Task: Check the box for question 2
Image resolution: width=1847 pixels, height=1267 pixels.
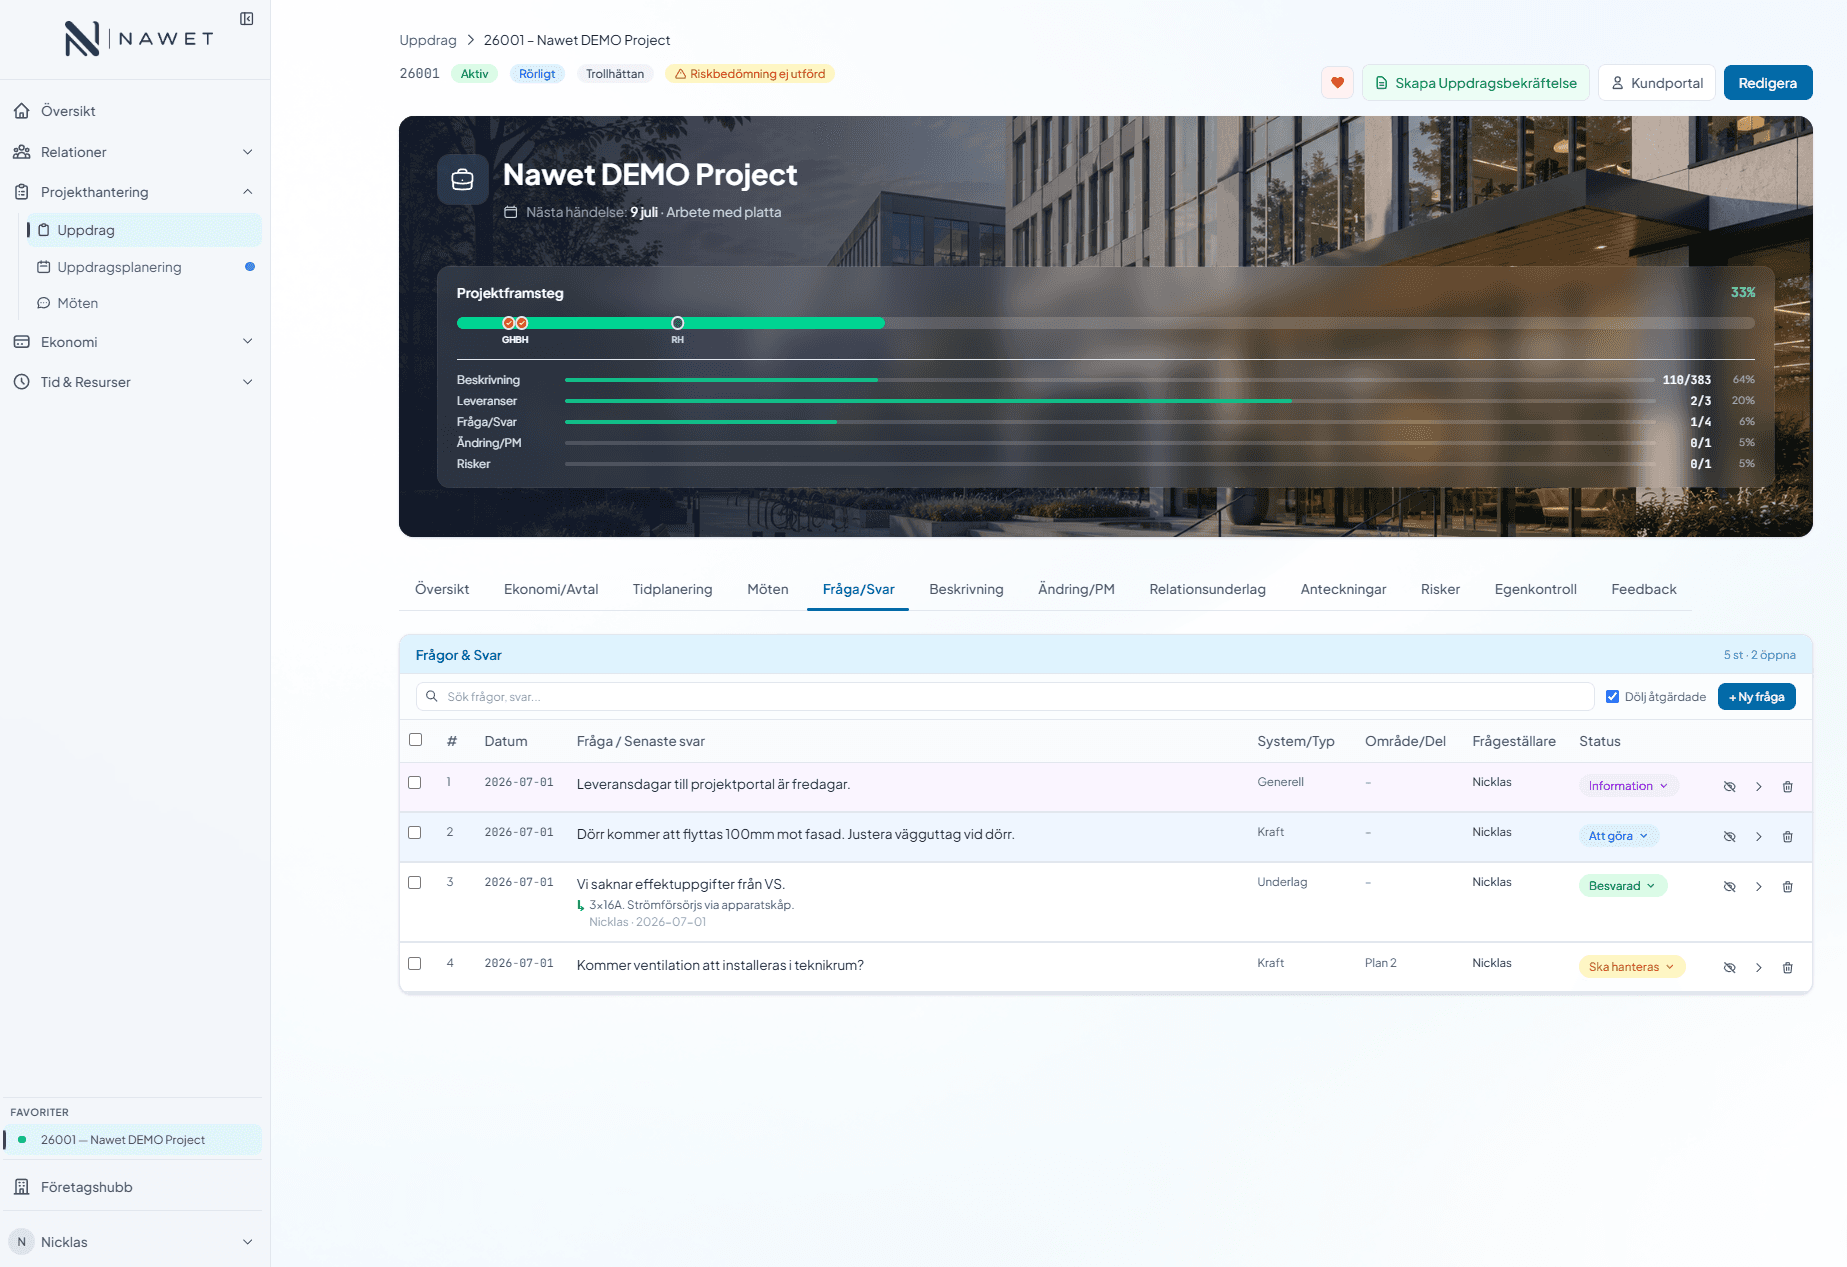Action: (415, 833)
